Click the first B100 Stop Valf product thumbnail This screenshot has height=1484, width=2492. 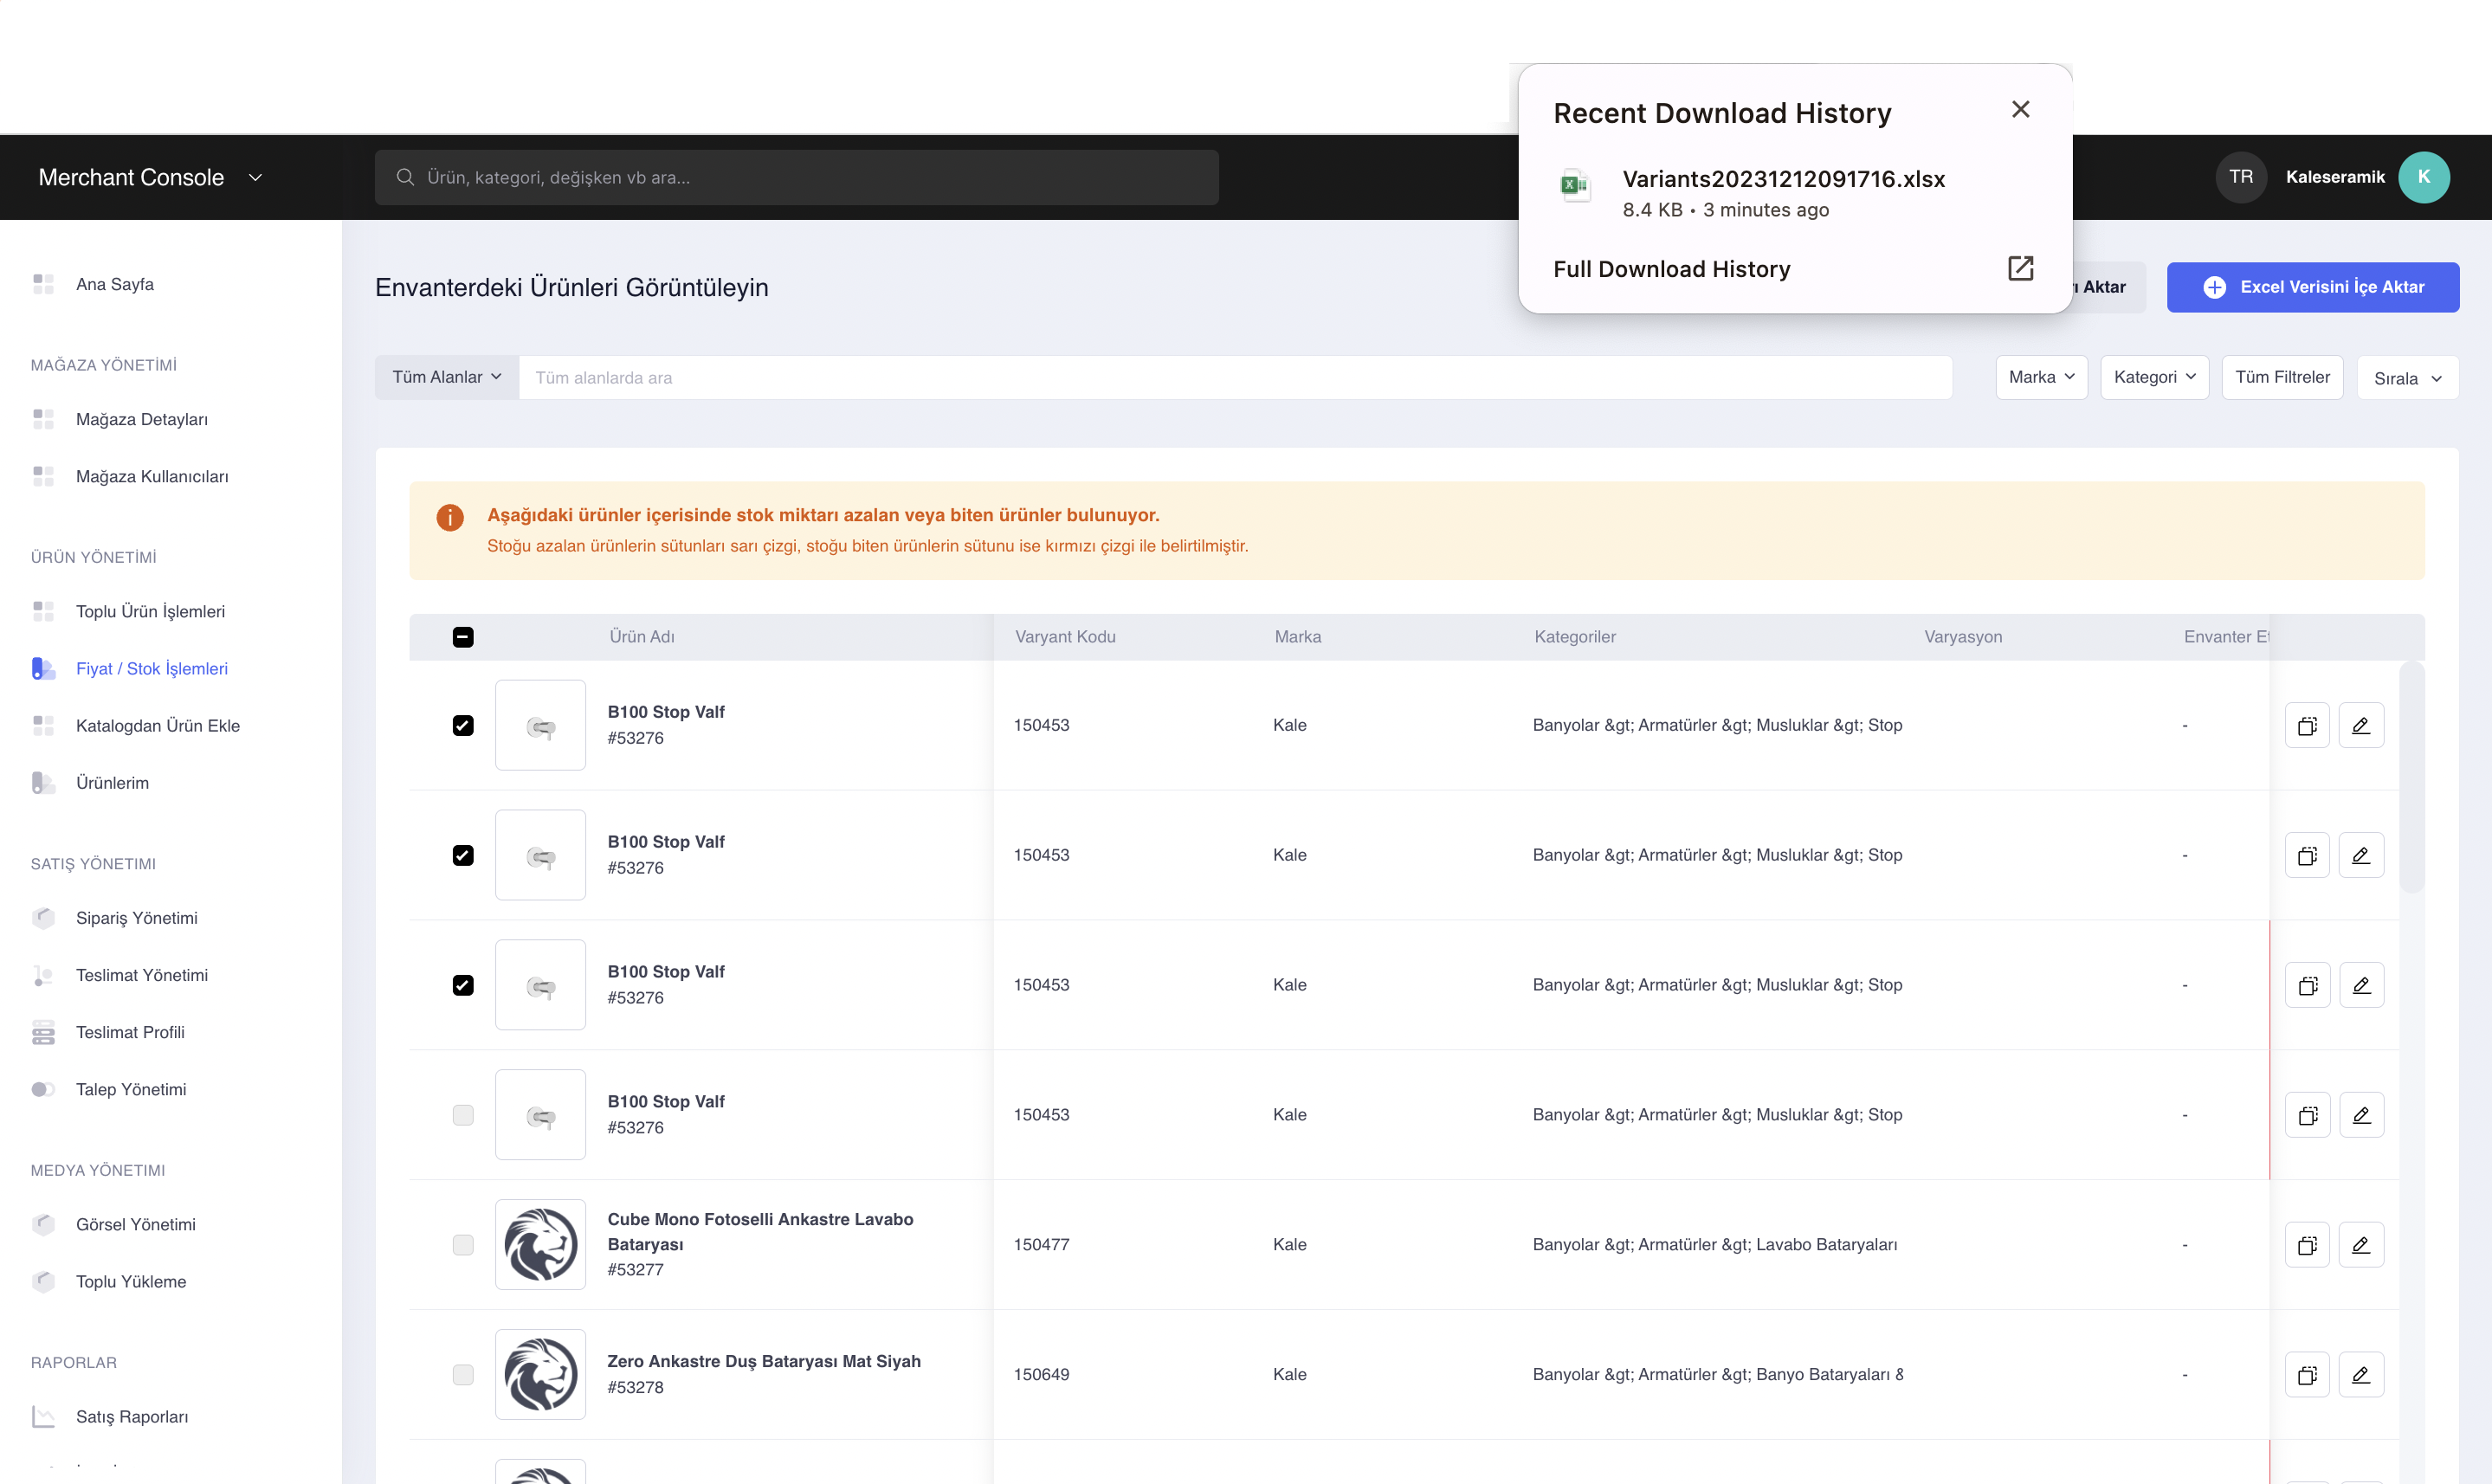click(540, 725)
